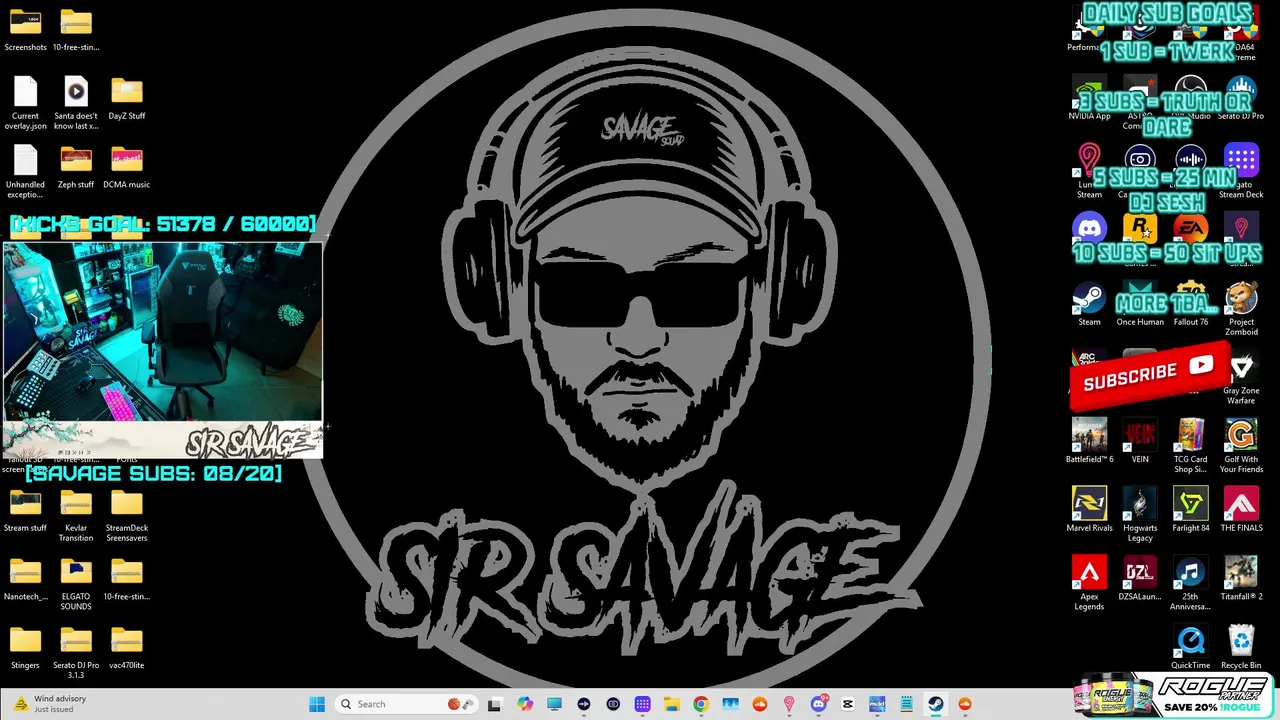Select the Zeph stuff folder
The width and height of the screenshot is (1280, 720).
(76, 167)
